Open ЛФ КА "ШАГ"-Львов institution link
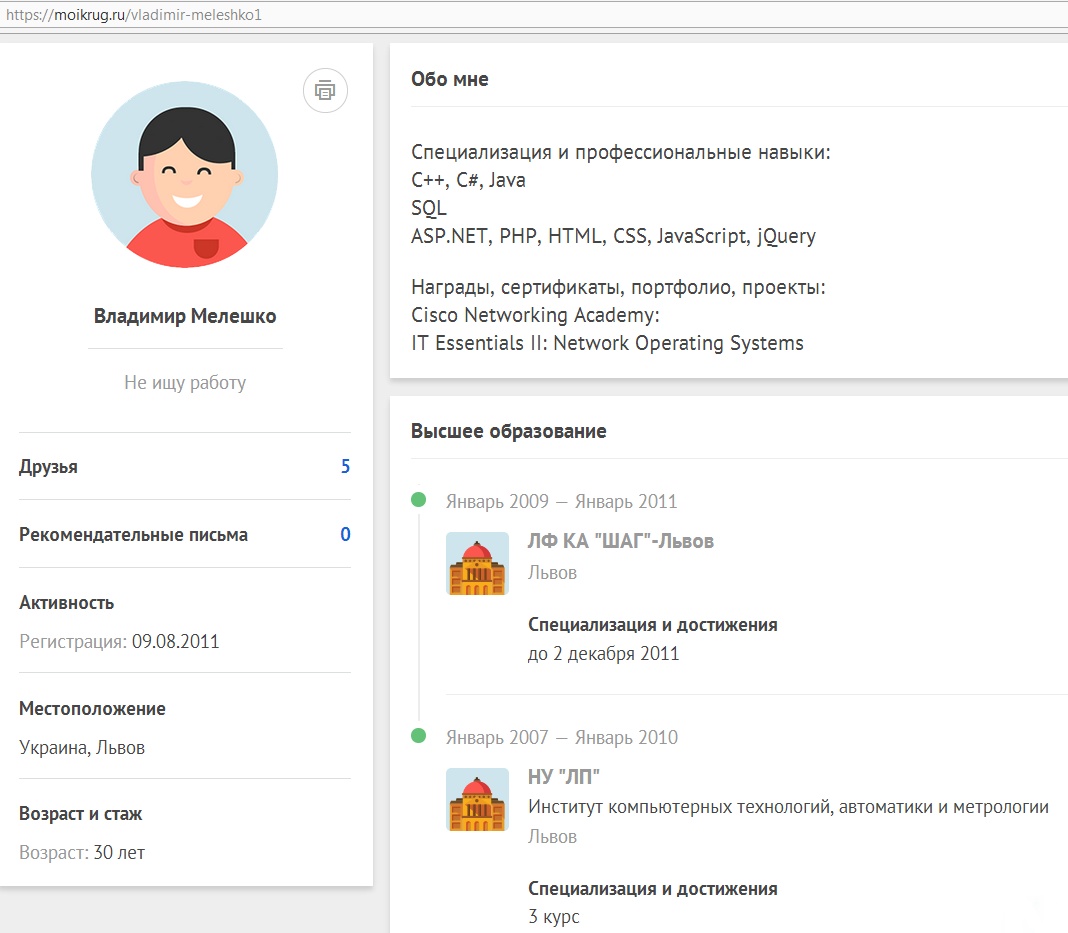The image size is (1068, 933). point(621,541)
